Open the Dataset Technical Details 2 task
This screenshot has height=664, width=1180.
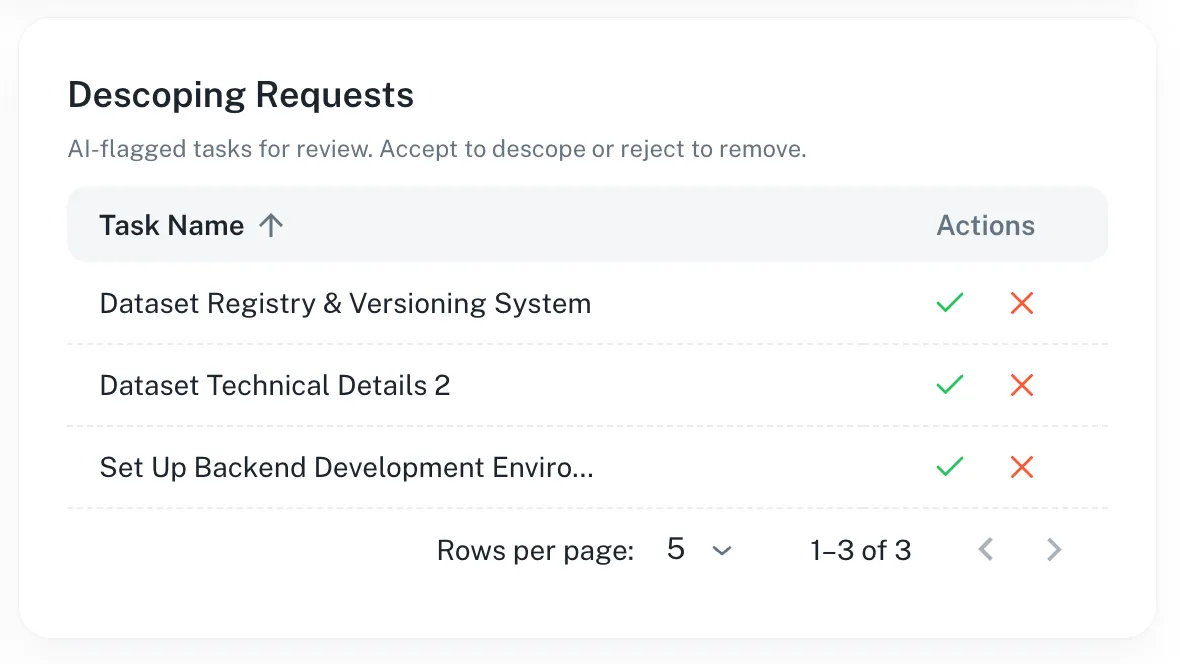coord(275,385)
